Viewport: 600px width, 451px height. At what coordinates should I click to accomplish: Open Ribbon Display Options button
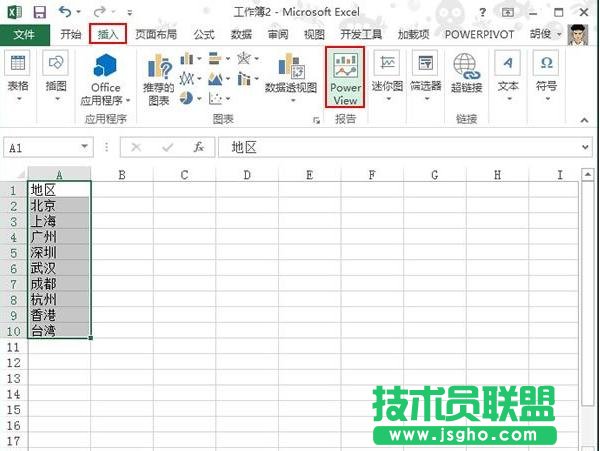click(507, 12)
